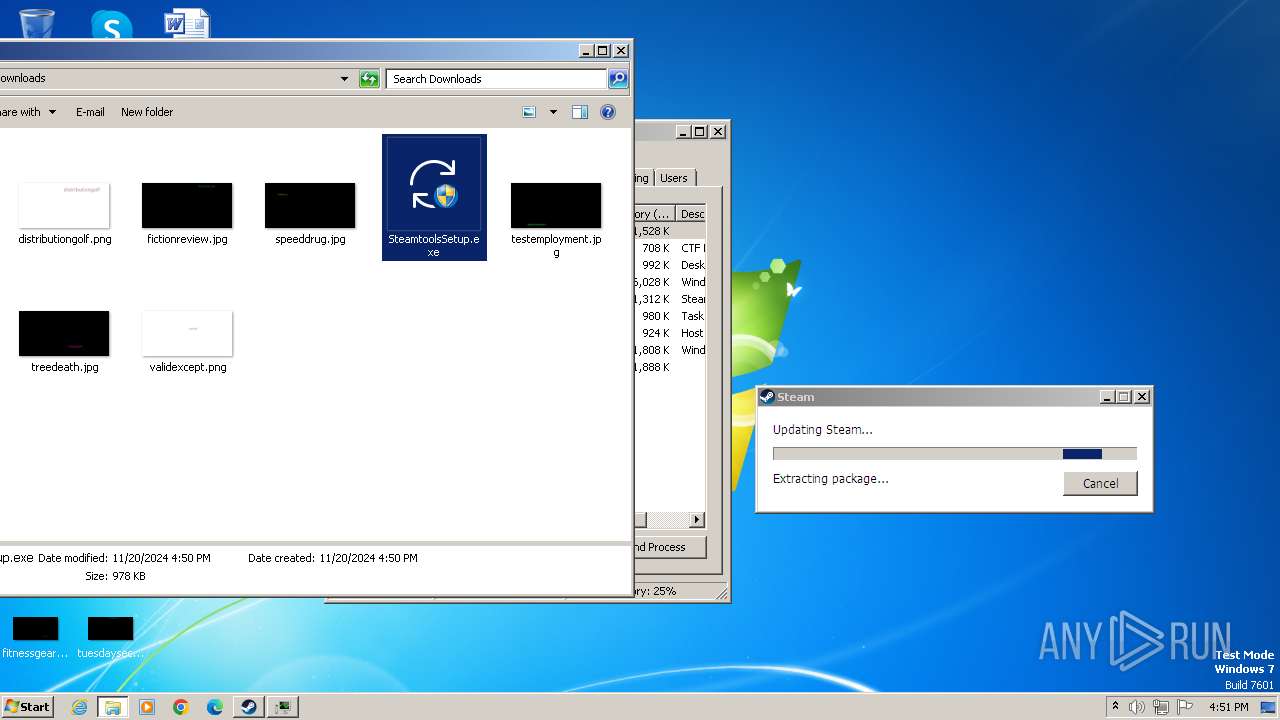Open the Start menu

[x=27, y=706]
